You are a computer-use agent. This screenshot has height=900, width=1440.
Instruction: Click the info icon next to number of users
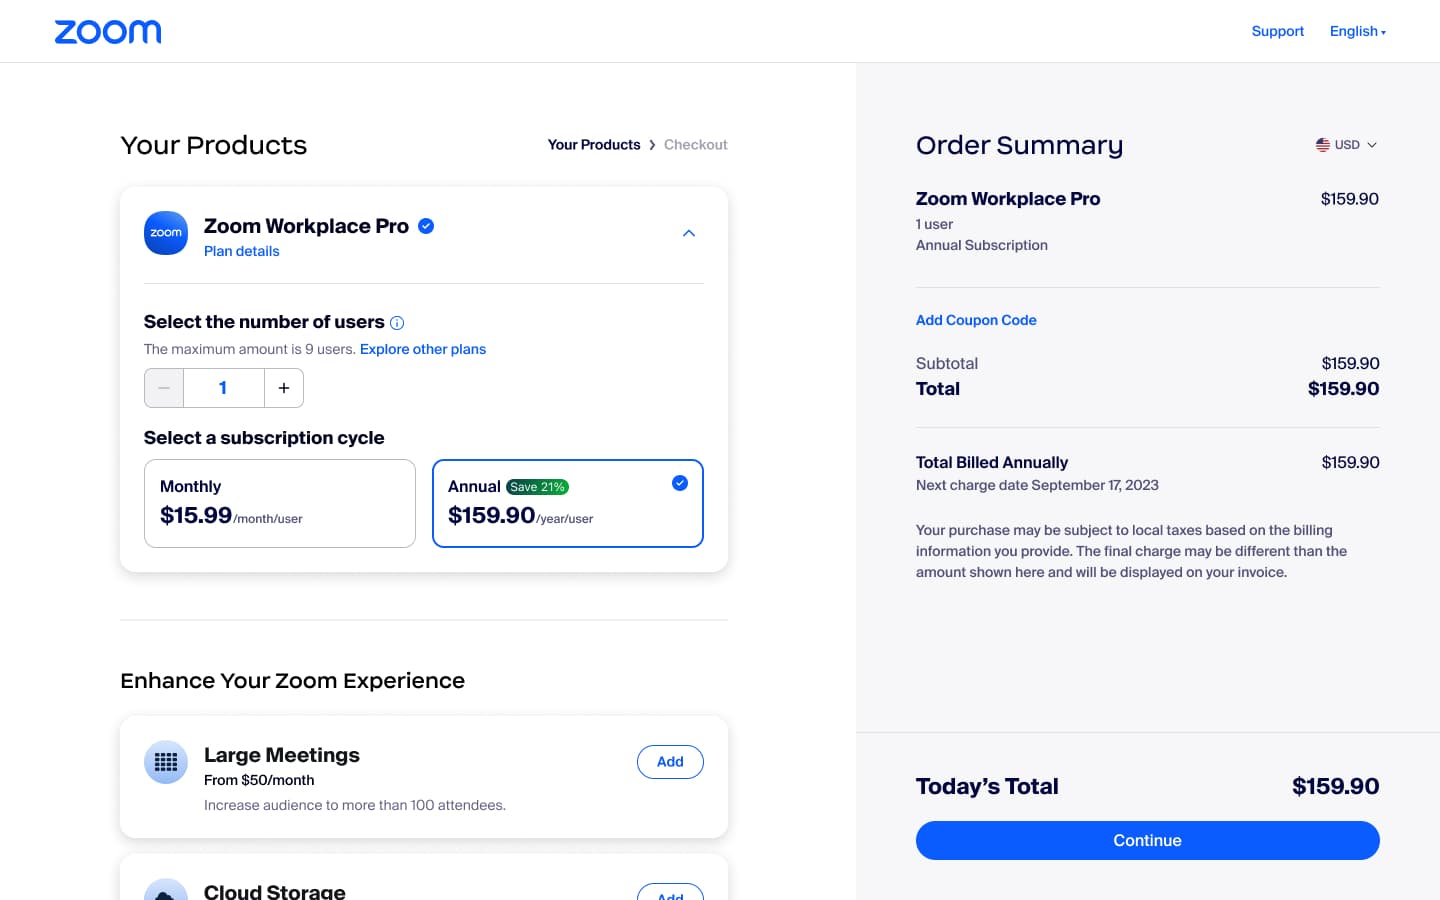pyautogui.click(x=397, y=323)
